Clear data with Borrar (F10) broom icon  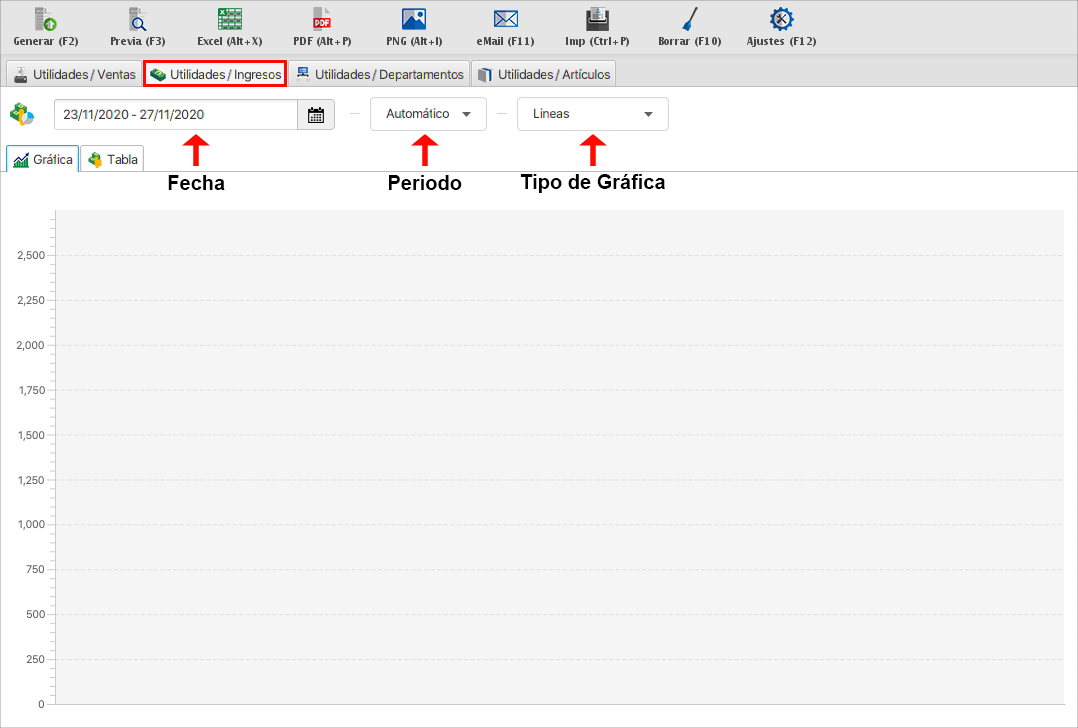pos(690,19)
